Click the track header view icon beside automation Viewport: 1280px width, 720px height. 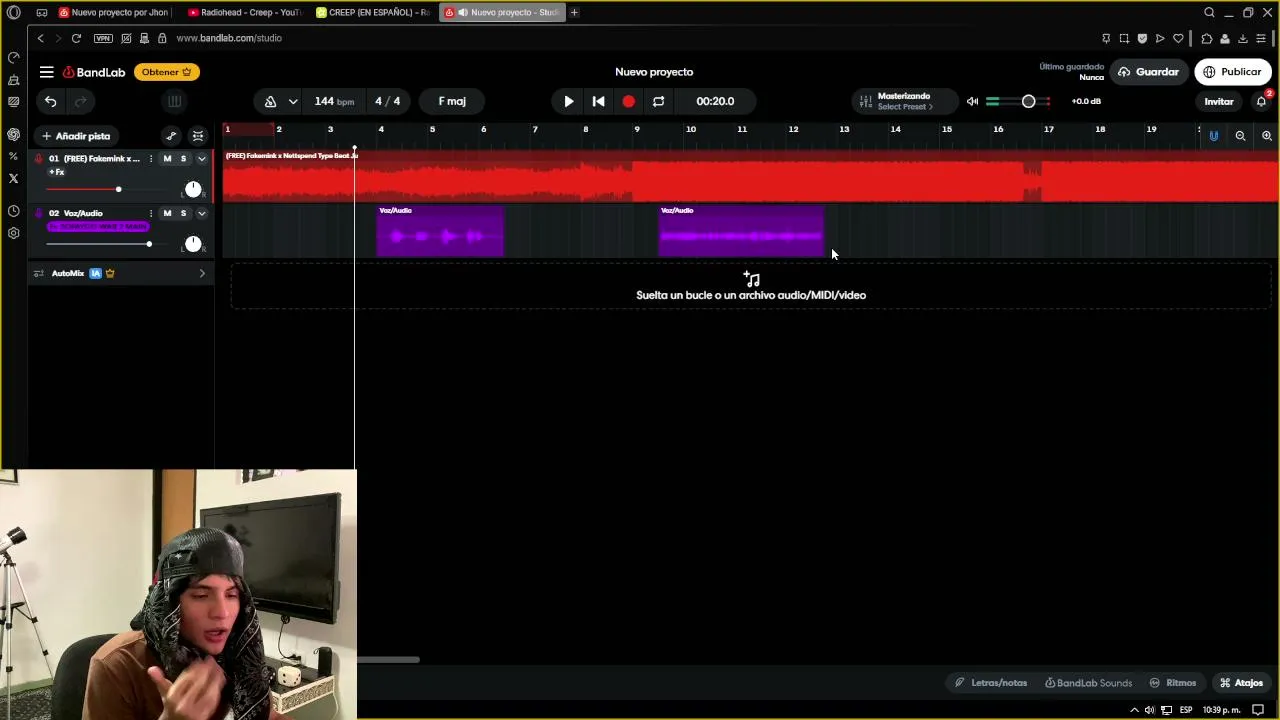(x=198, y=136)
